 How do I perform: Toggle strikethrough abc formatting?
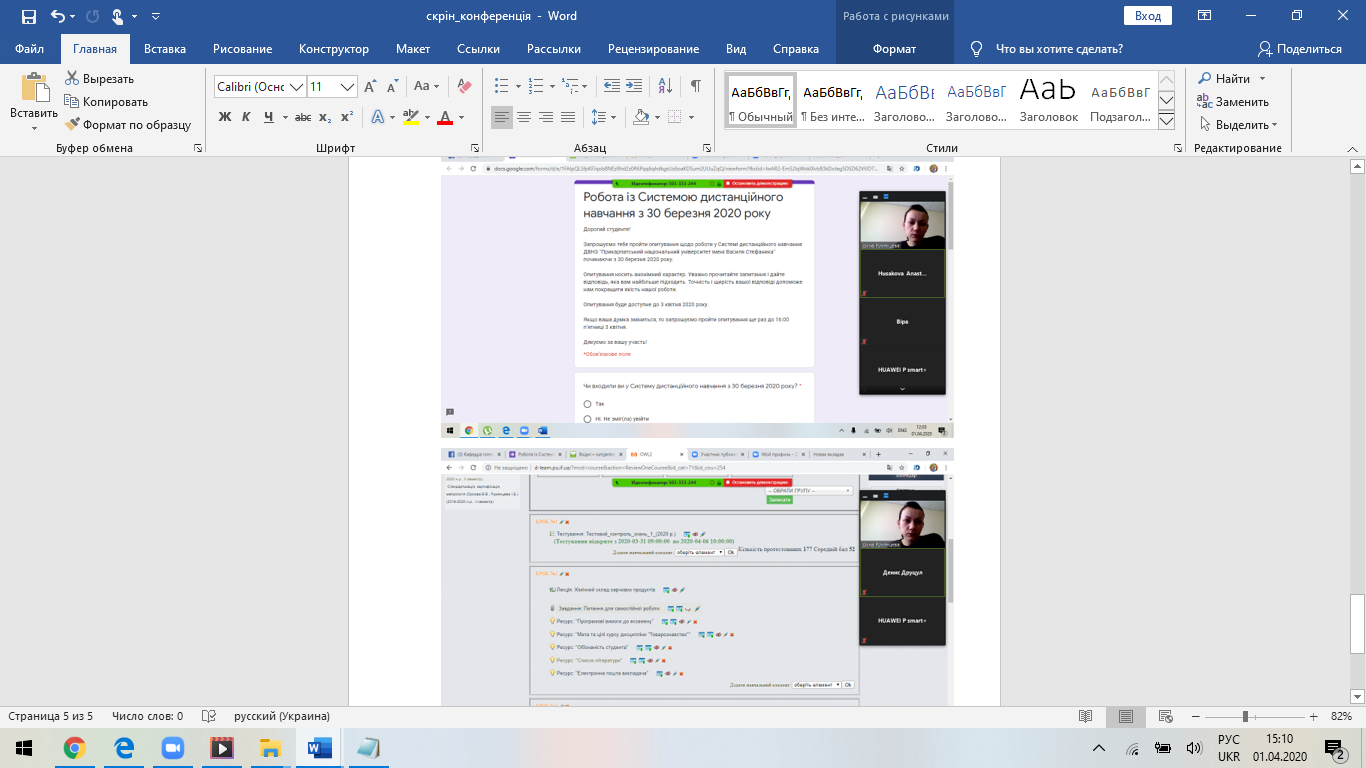pyautogui.click(x=303, y=117)
